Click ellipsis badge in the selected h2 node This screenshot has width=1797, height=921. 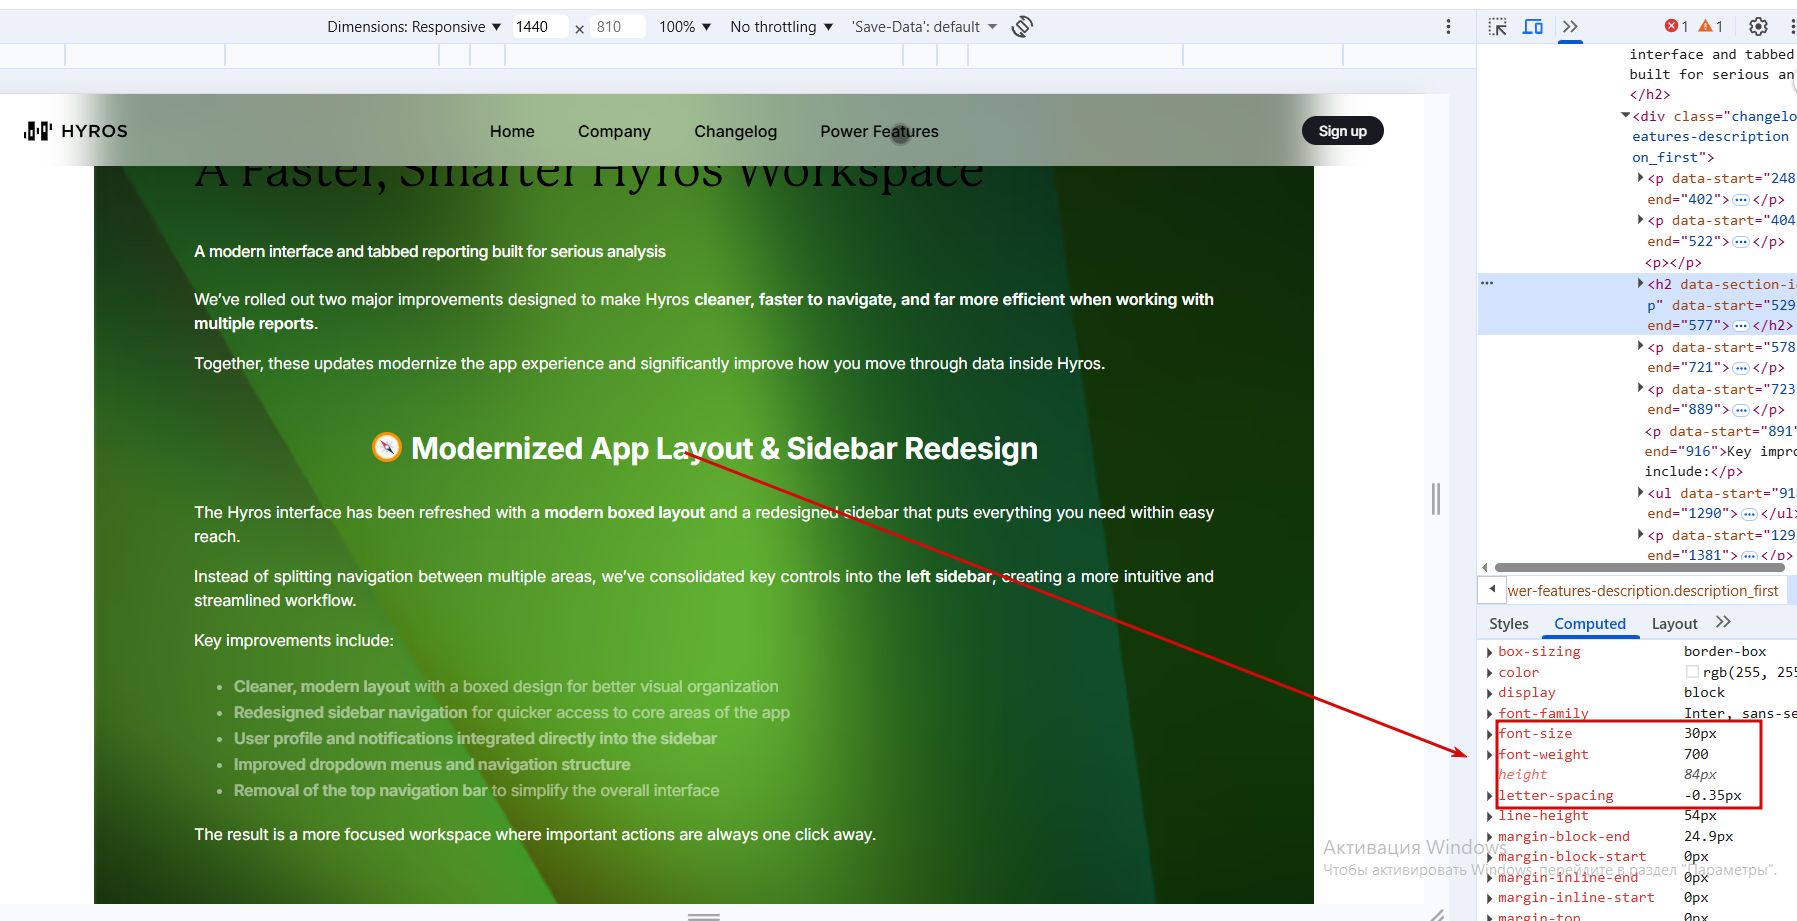(x=1741, y=326)
